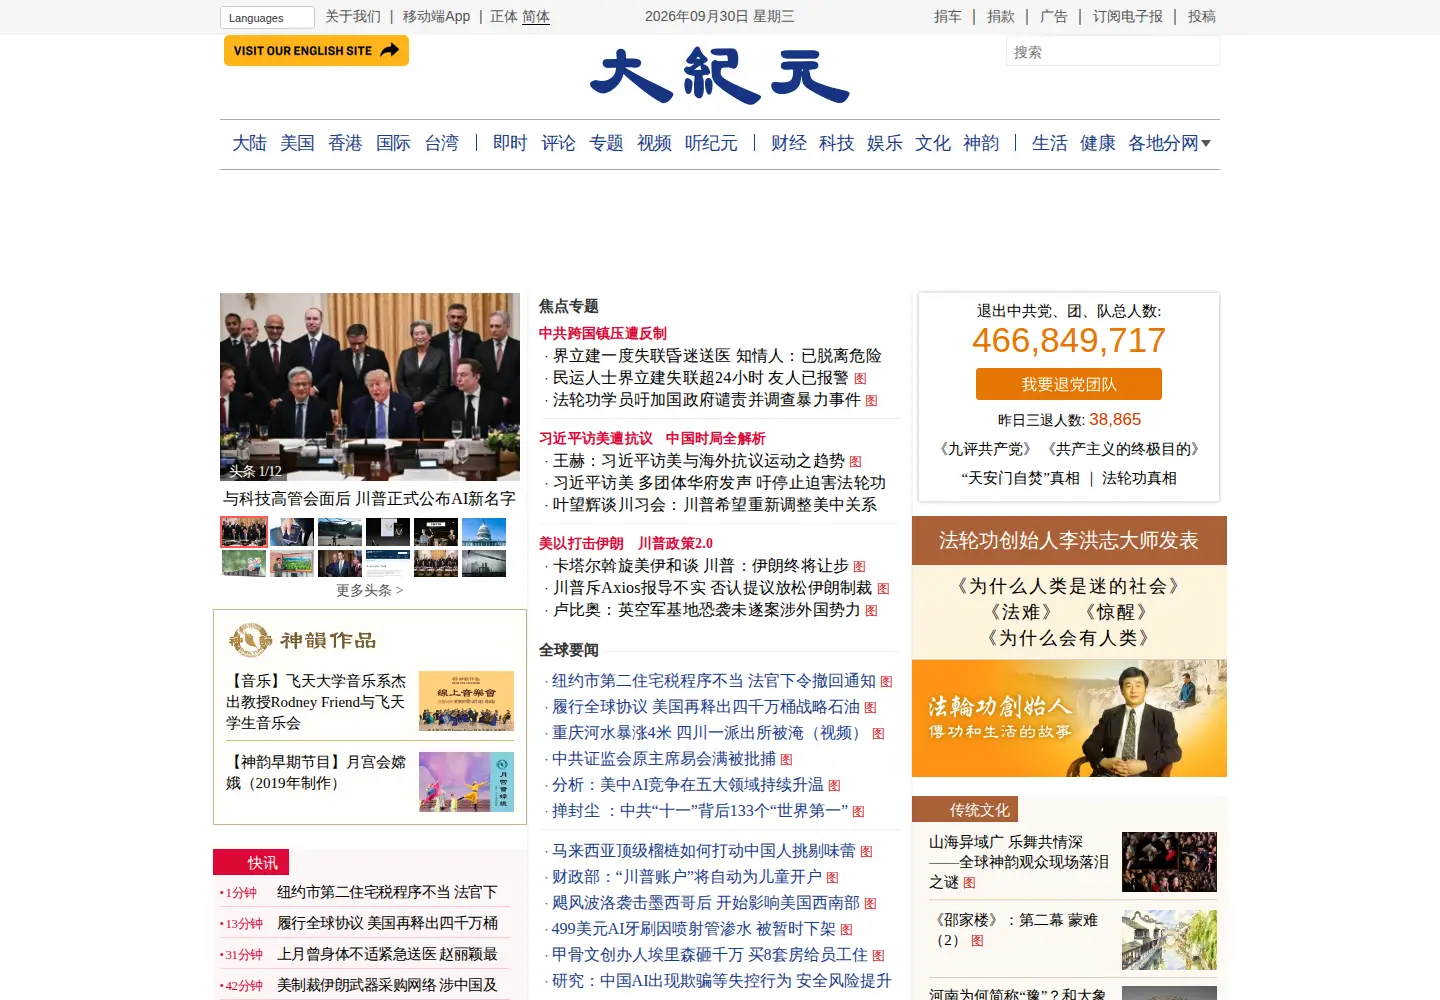
Task: Click image icon beside 财政部 川普账户 headline
Action: pos(832,878)
